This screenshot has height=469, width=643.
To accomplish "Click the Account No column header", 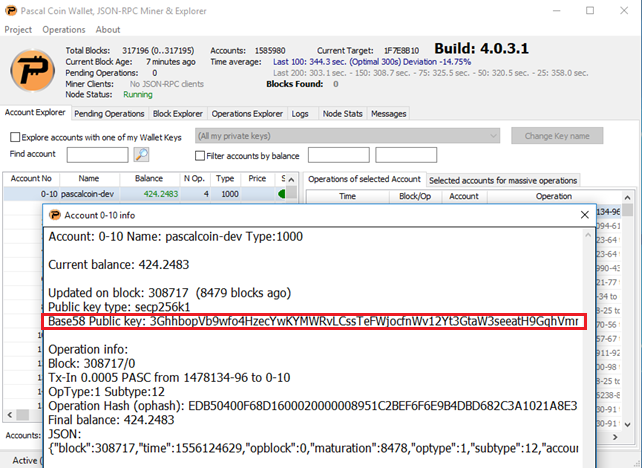I will 31,178.
